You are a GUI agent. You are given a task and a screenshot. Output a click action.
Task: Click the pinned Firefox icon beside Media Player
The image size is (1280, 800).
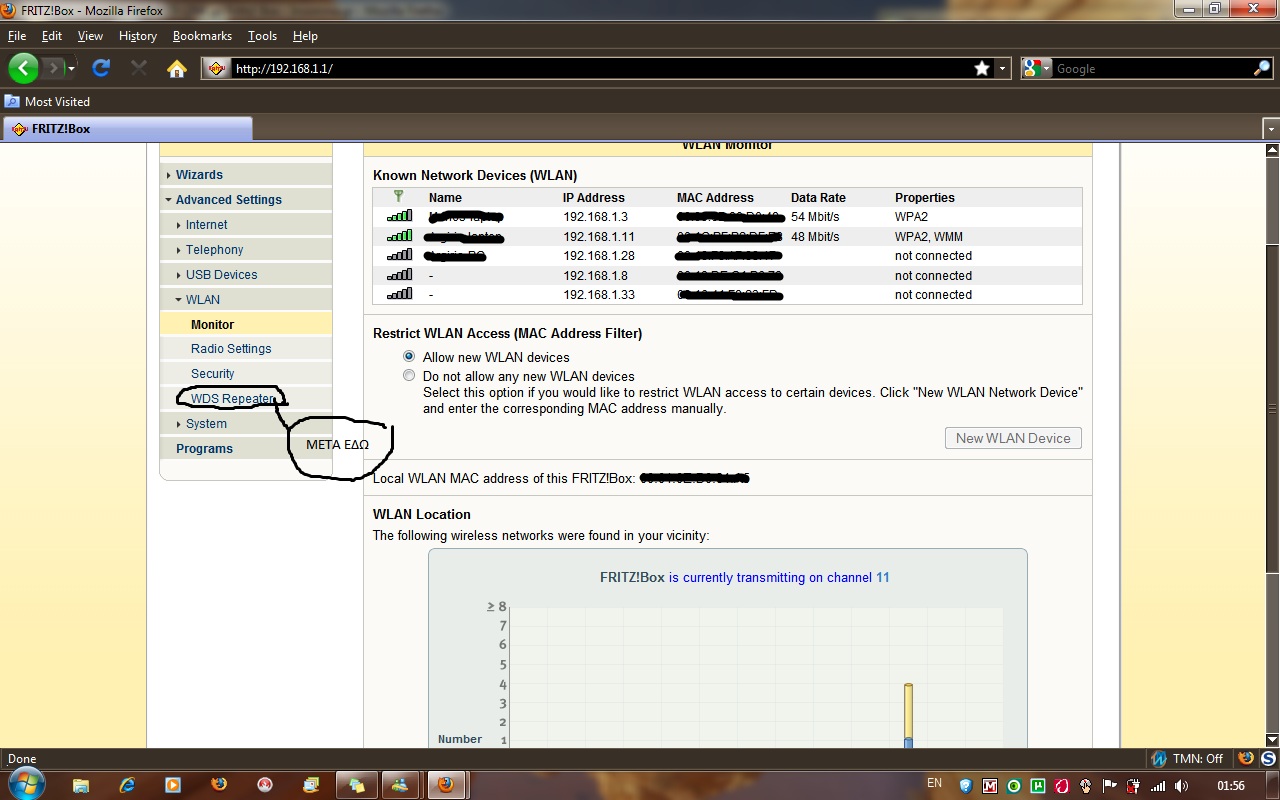[x=219, y=785]
